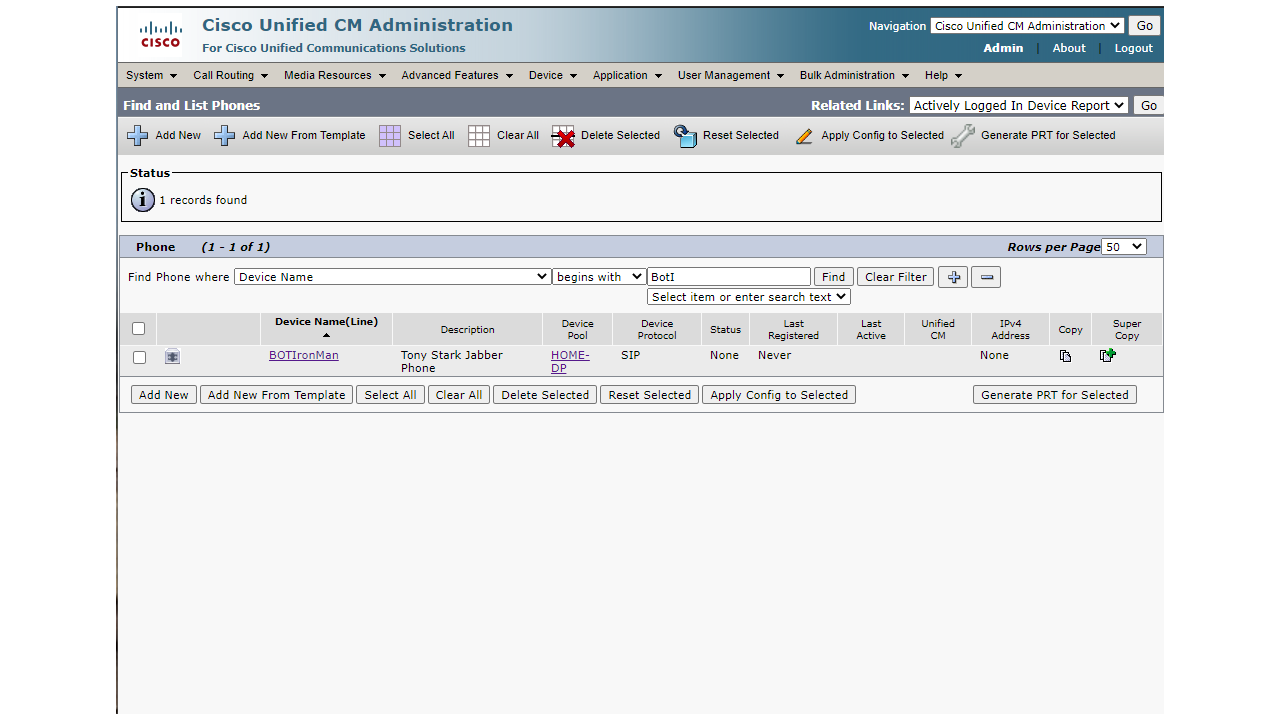Open the Device Name search field dropdown
The width and height of the screenshot is (1280, 720).
(393, 277)
